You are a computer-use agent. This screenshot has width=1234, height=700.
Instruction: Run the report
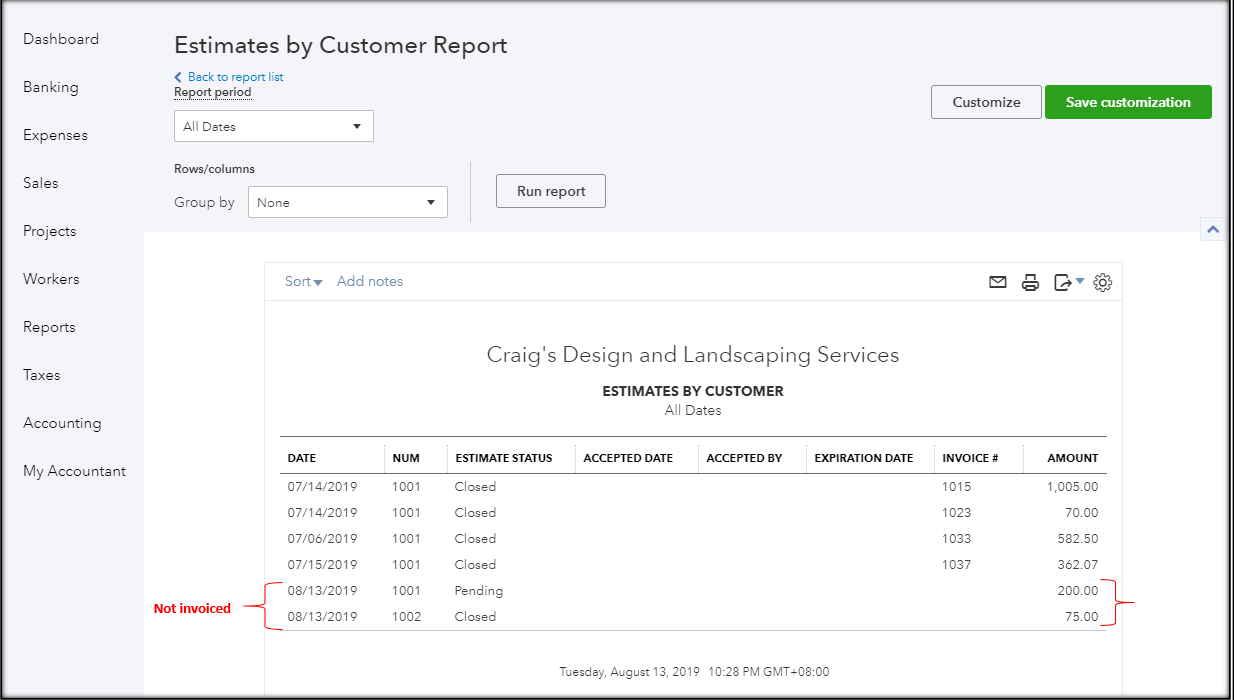point(551,191)
